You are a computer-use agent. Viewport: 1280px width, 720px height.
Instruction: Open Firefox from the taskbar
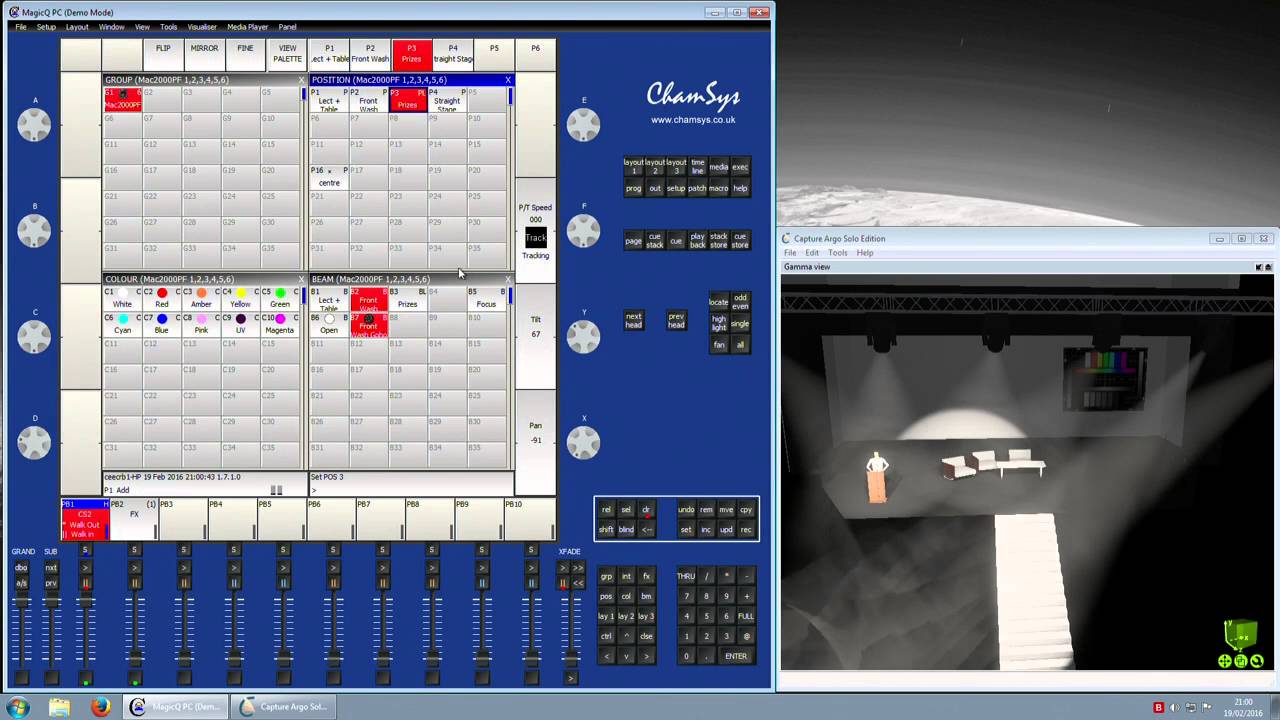(100, 707)
